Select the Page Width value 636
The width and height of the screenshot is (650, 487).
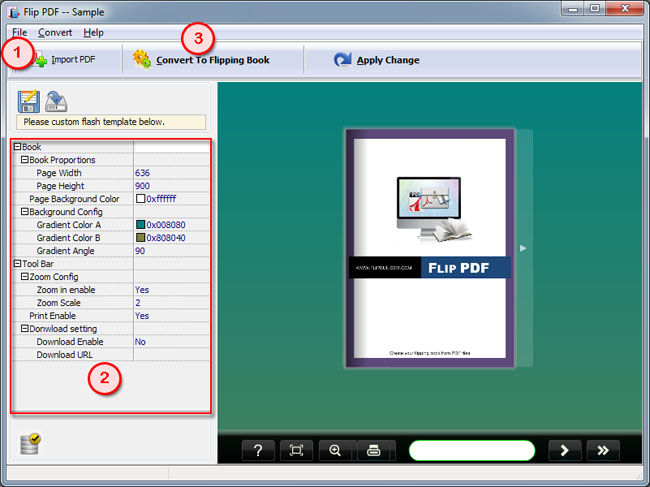[142, 173]
